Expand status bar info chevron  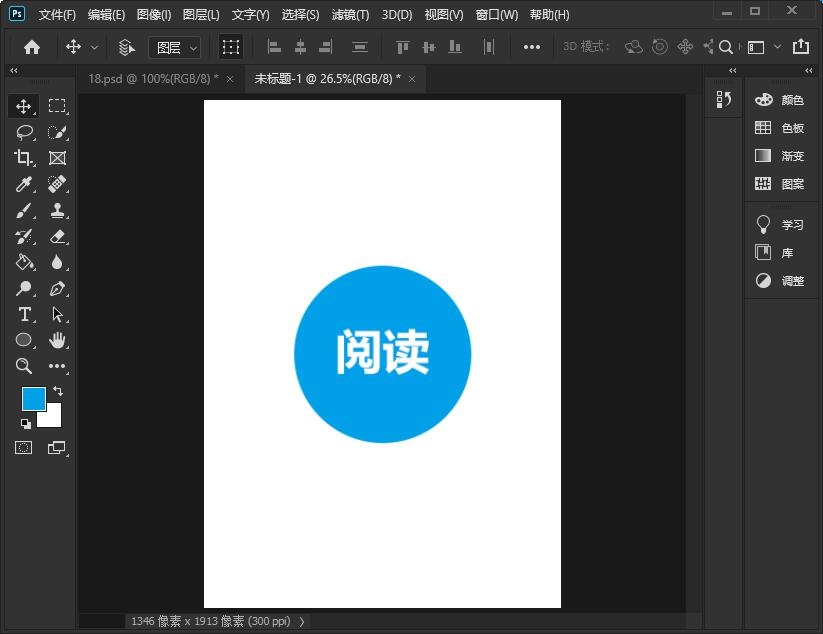tap(302, 621)
